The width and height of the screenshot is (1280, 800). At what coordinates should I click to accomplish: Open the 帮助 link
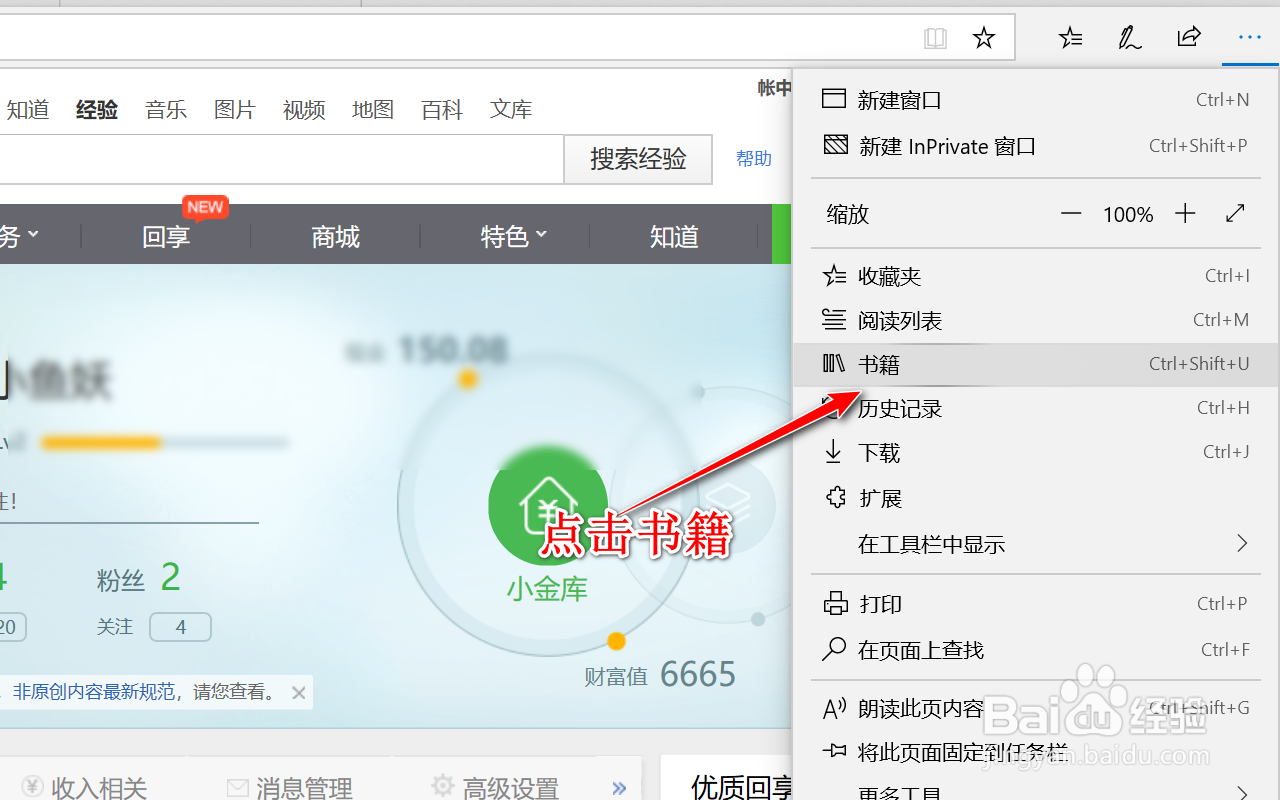(754, 158)
